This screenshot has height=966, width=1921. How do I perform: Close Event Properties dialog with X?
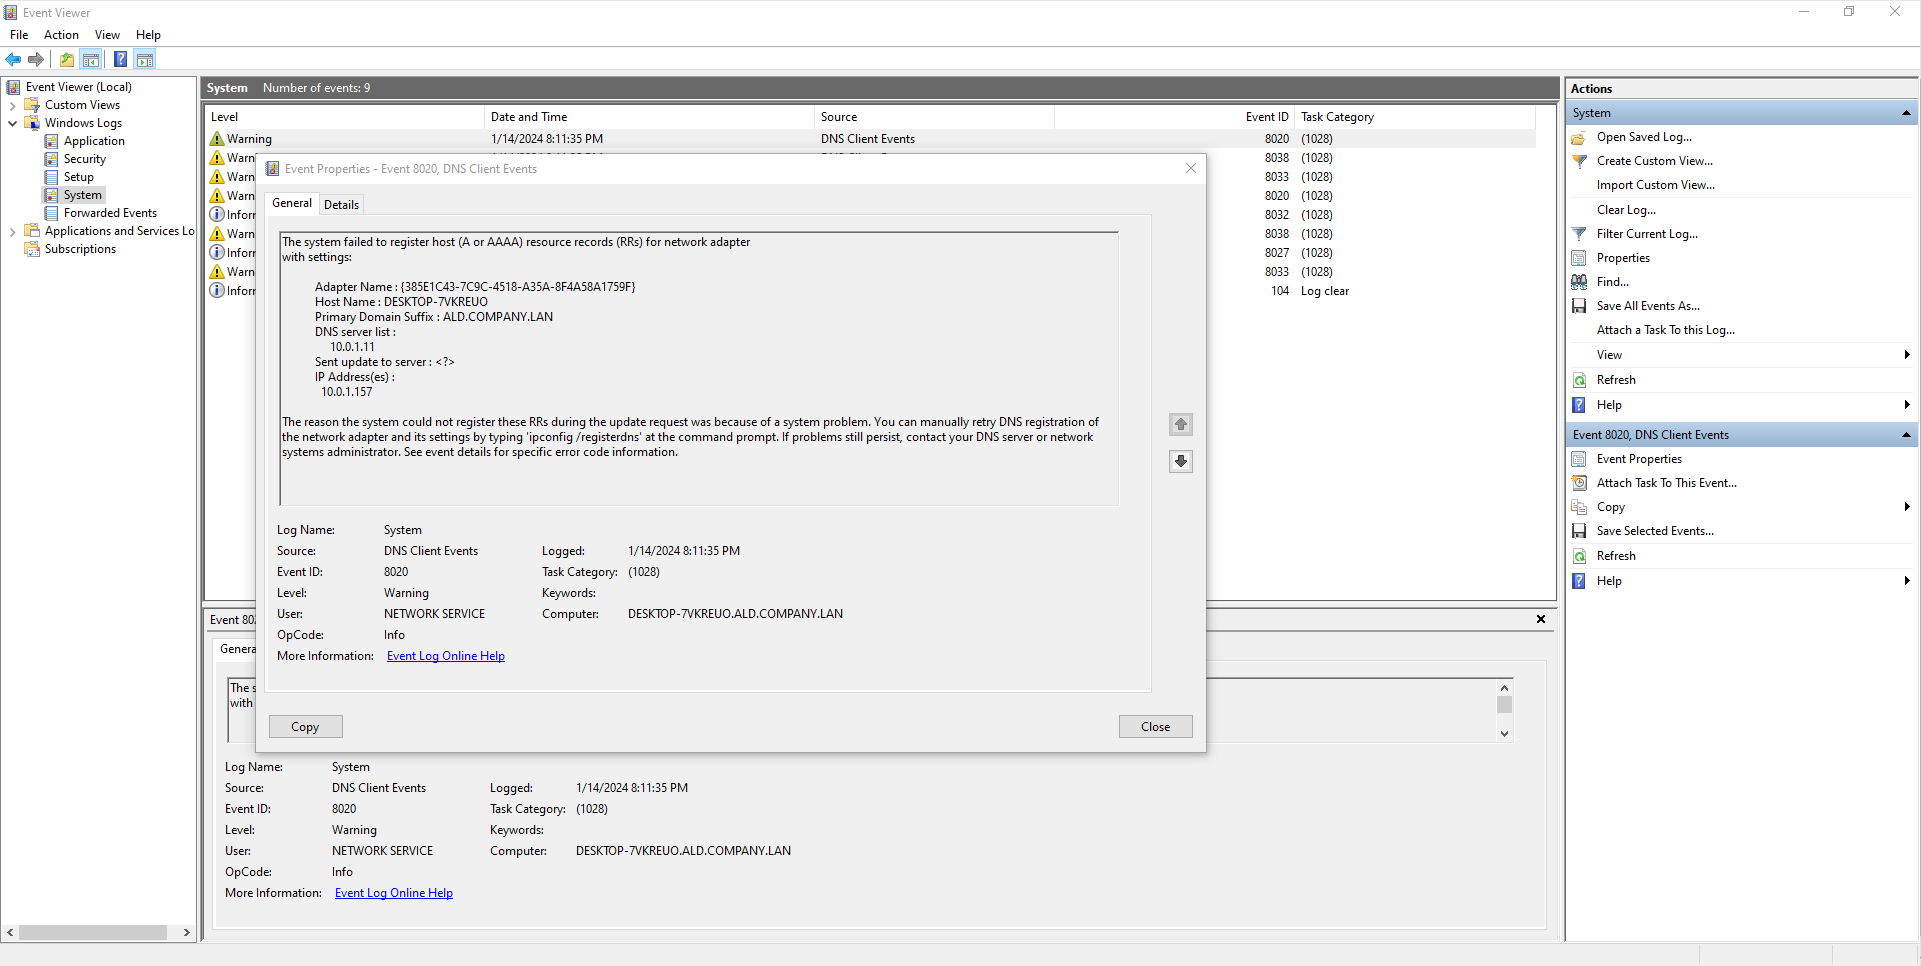click(1190, 168)
